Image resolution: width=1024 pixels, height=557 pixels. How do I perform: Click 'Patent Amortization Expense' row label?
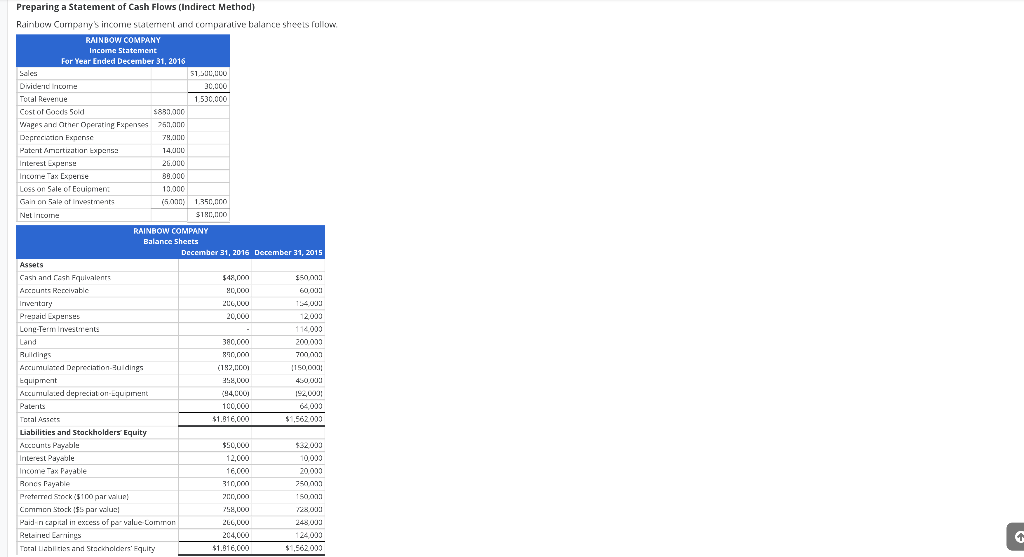(69, 151)
